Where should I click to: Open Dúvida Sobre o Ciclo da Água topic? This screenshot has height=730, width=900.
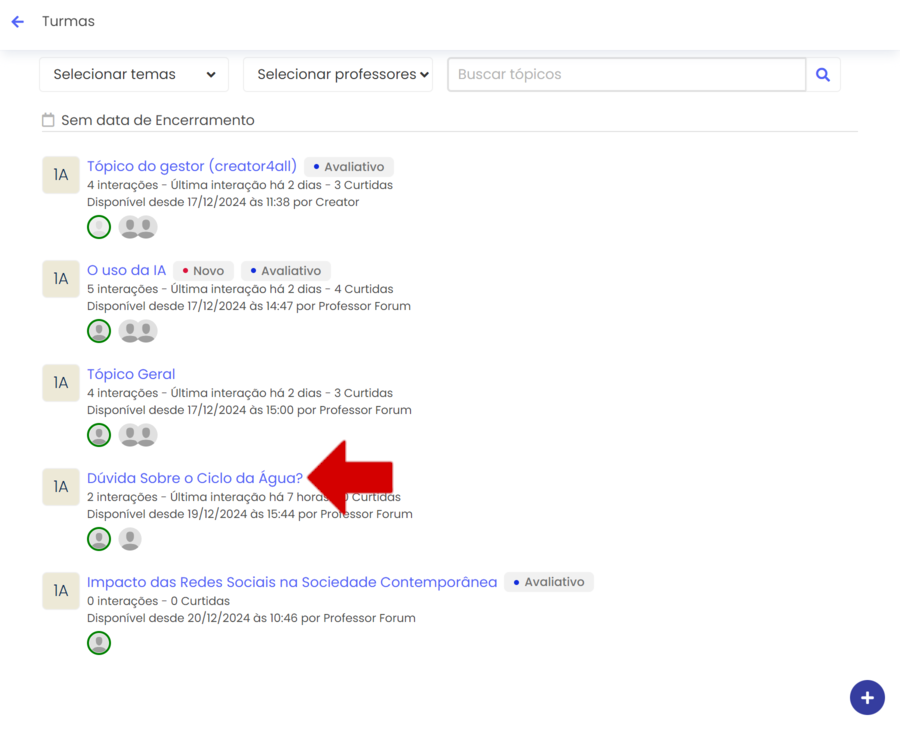pos(194,478)
